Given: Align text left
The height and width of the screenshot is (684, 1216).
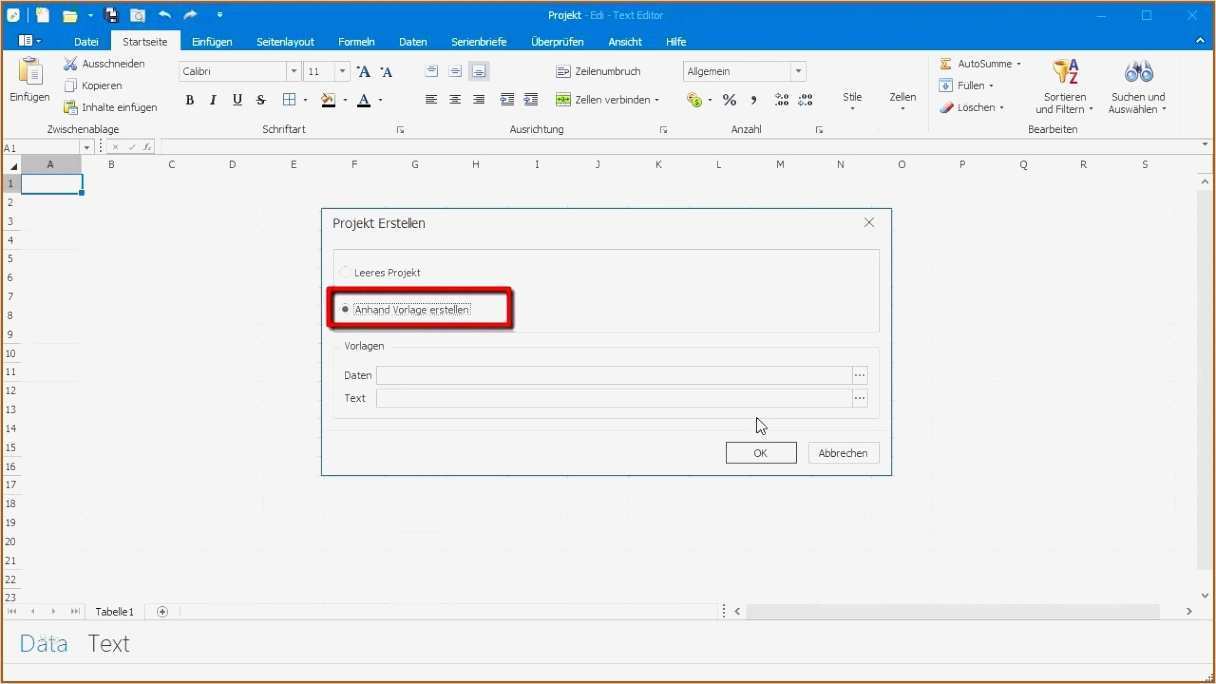Looking at the screenshot, I should point(431,100).
